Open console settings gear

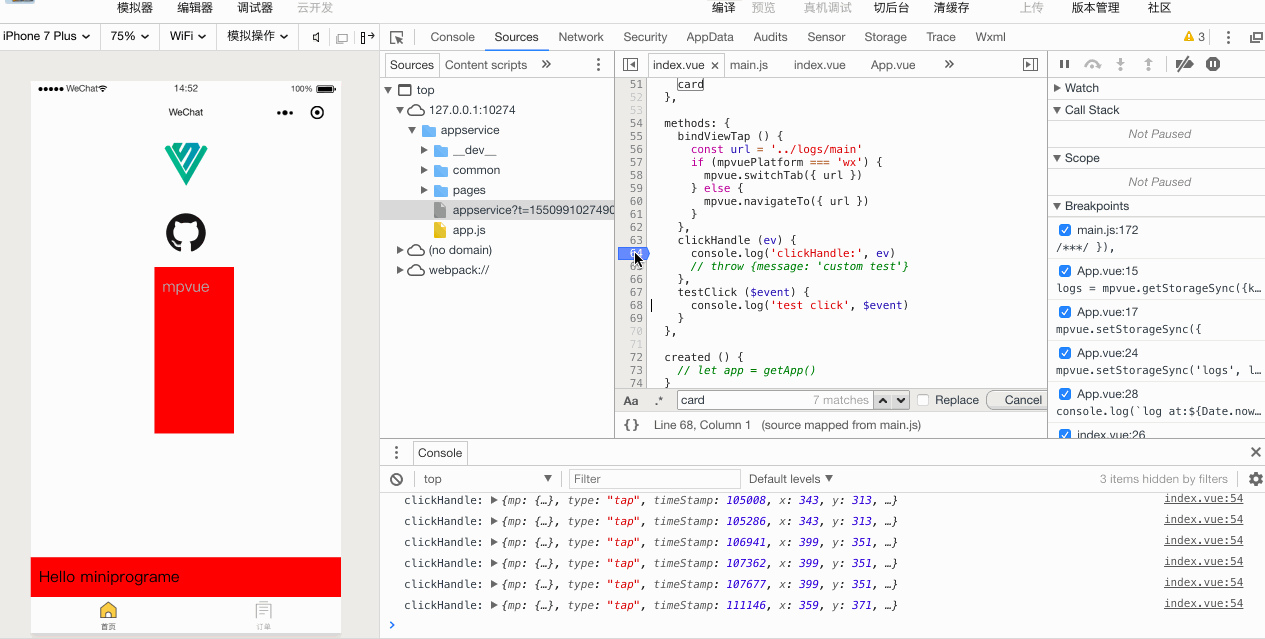point(1255,479)
